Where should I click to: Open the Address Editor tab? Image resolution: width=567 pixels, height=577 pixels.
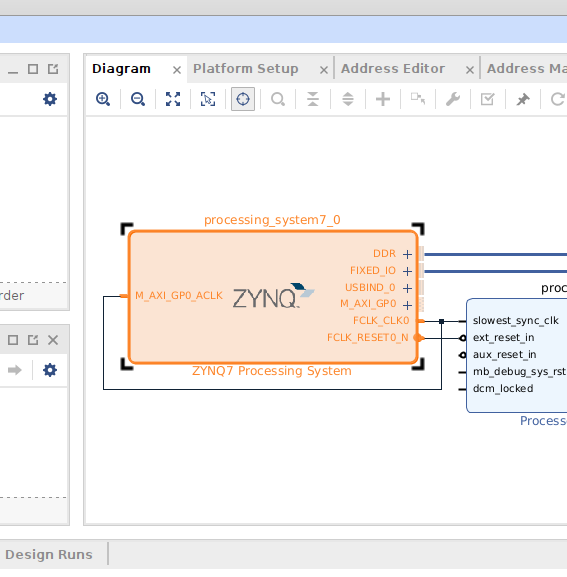[x=393, y=69]
